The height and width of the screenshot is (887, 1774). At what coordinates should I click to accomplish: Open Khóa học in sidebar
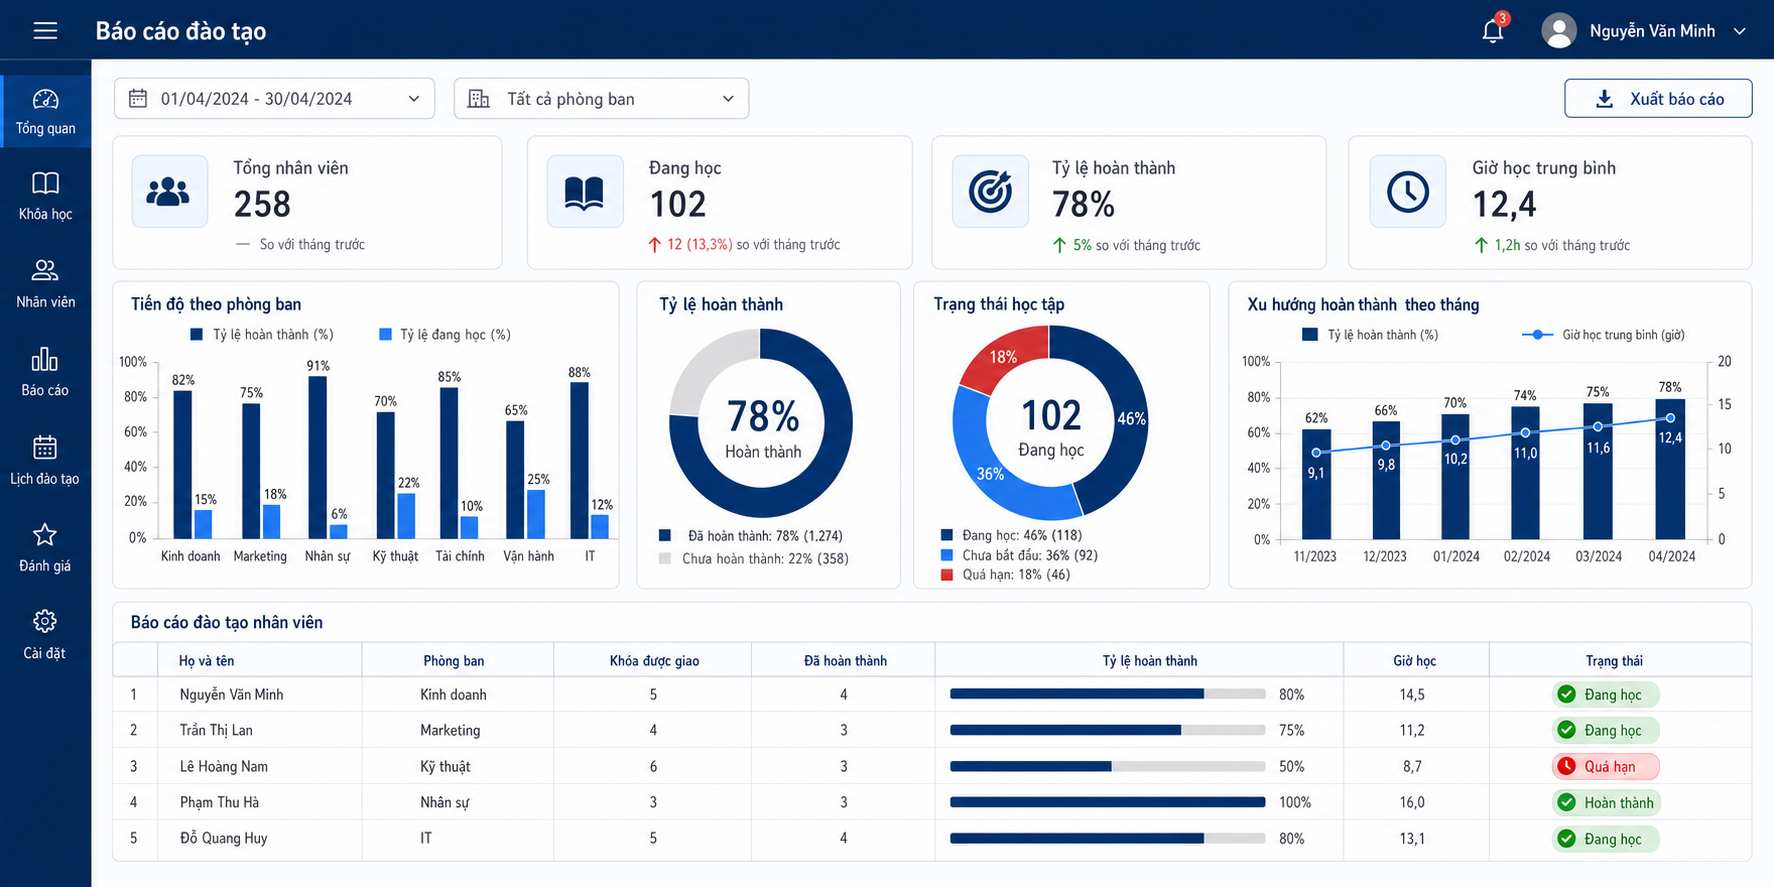click(45, 196)
